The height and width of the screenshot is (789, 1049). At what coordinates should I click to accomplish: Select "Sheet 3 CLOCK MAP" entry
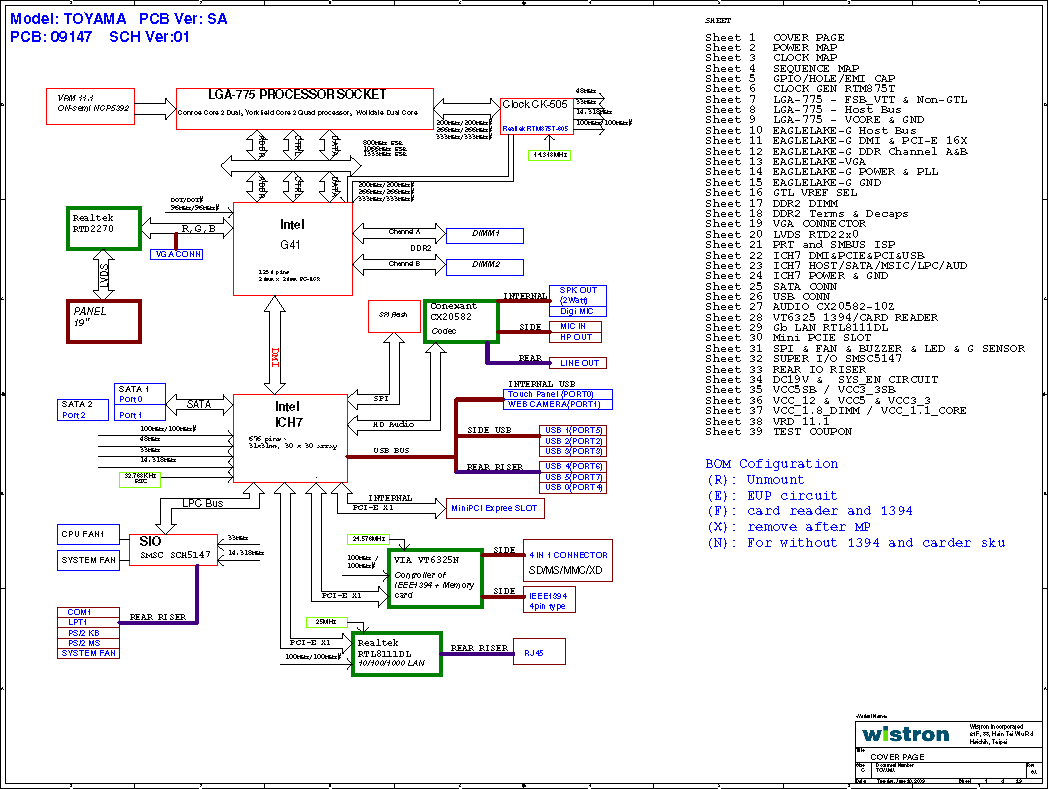[x=771, y=58]
